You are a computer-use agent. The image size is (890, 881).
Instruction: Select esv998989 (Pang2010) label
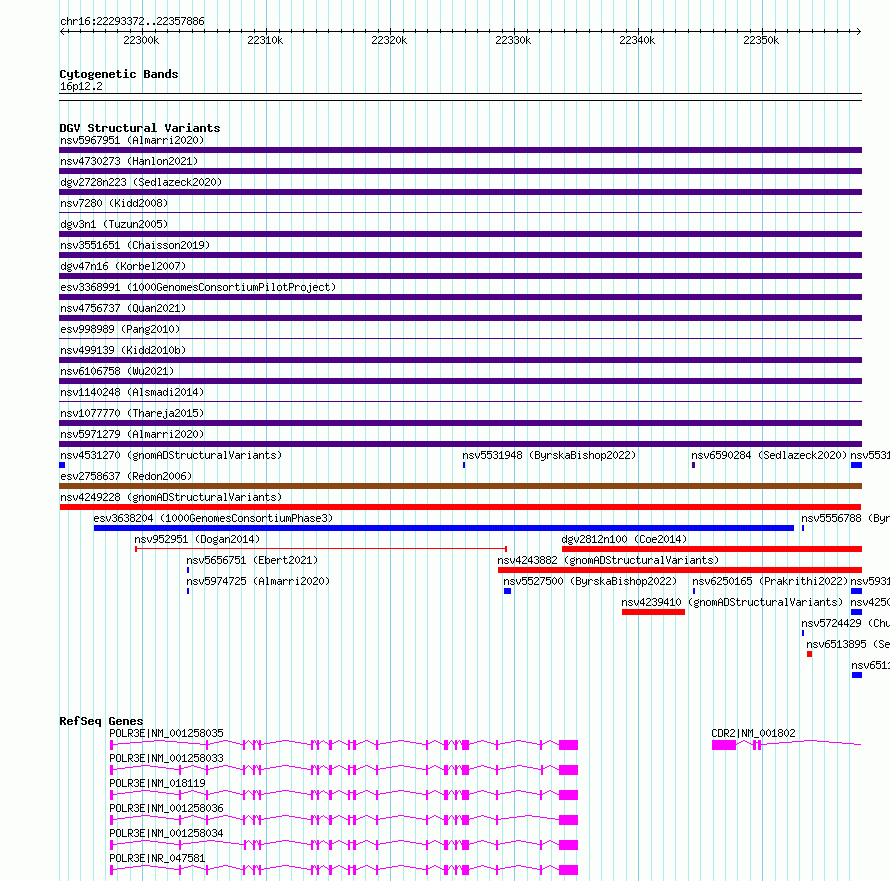(120, 329)
